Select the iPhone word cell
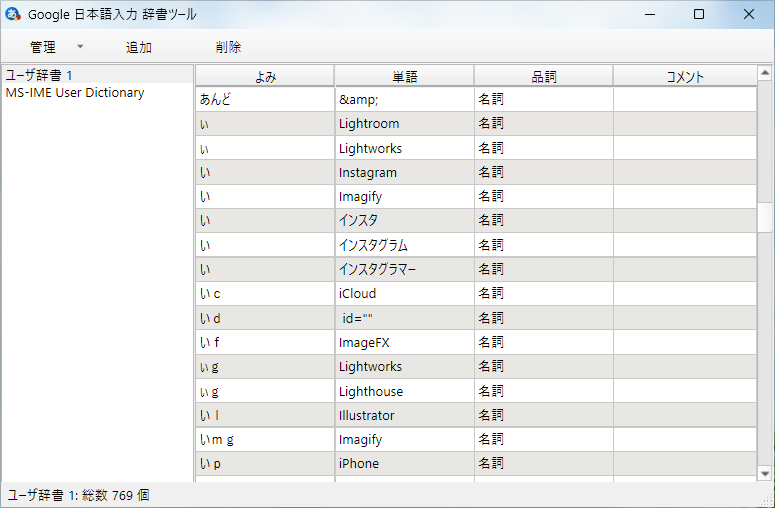This screenshot has width=775, height=508. point(405,464)
